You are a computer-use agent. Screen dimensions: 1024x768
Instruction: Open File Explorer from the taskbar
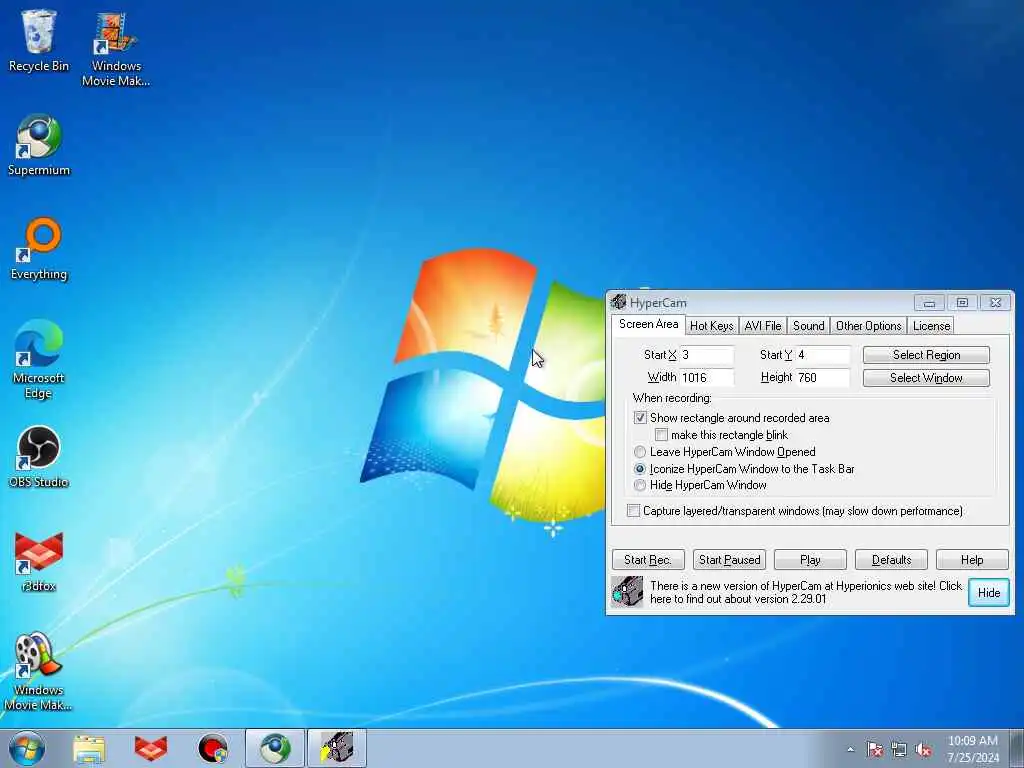[89, 748]
